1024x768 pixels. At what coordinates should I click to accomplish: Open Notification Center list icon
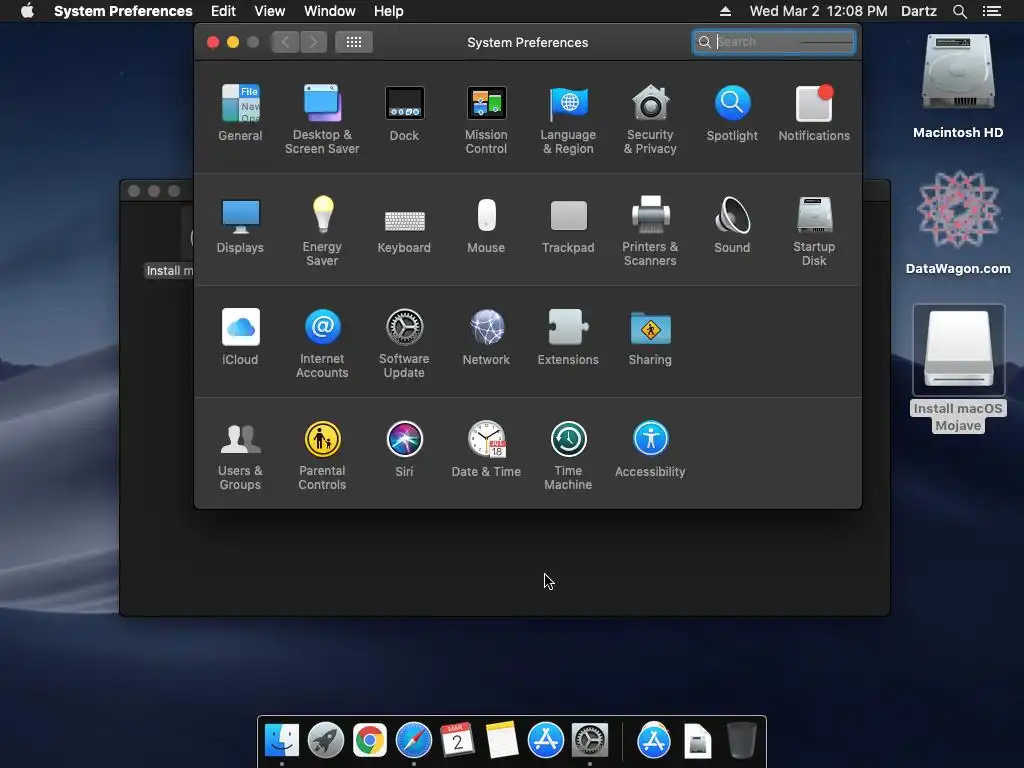coord(992,11)
